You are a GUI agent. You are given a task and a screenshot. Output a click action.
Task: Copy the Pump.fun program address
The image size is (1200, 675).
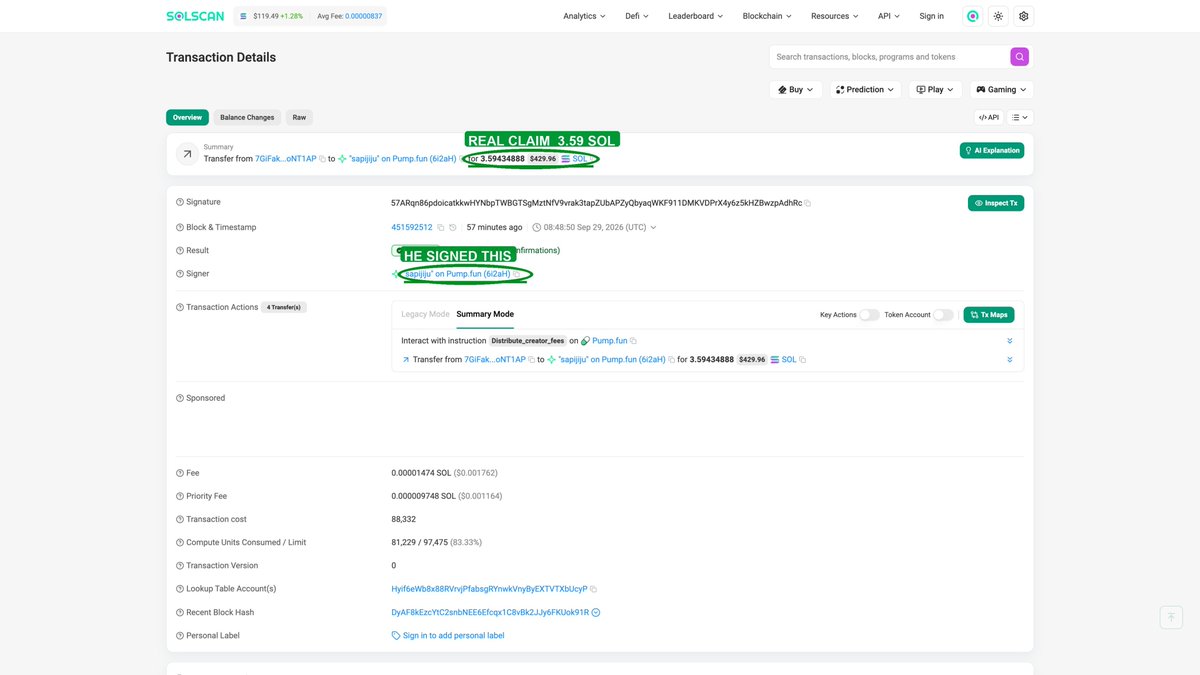(633, 341)
